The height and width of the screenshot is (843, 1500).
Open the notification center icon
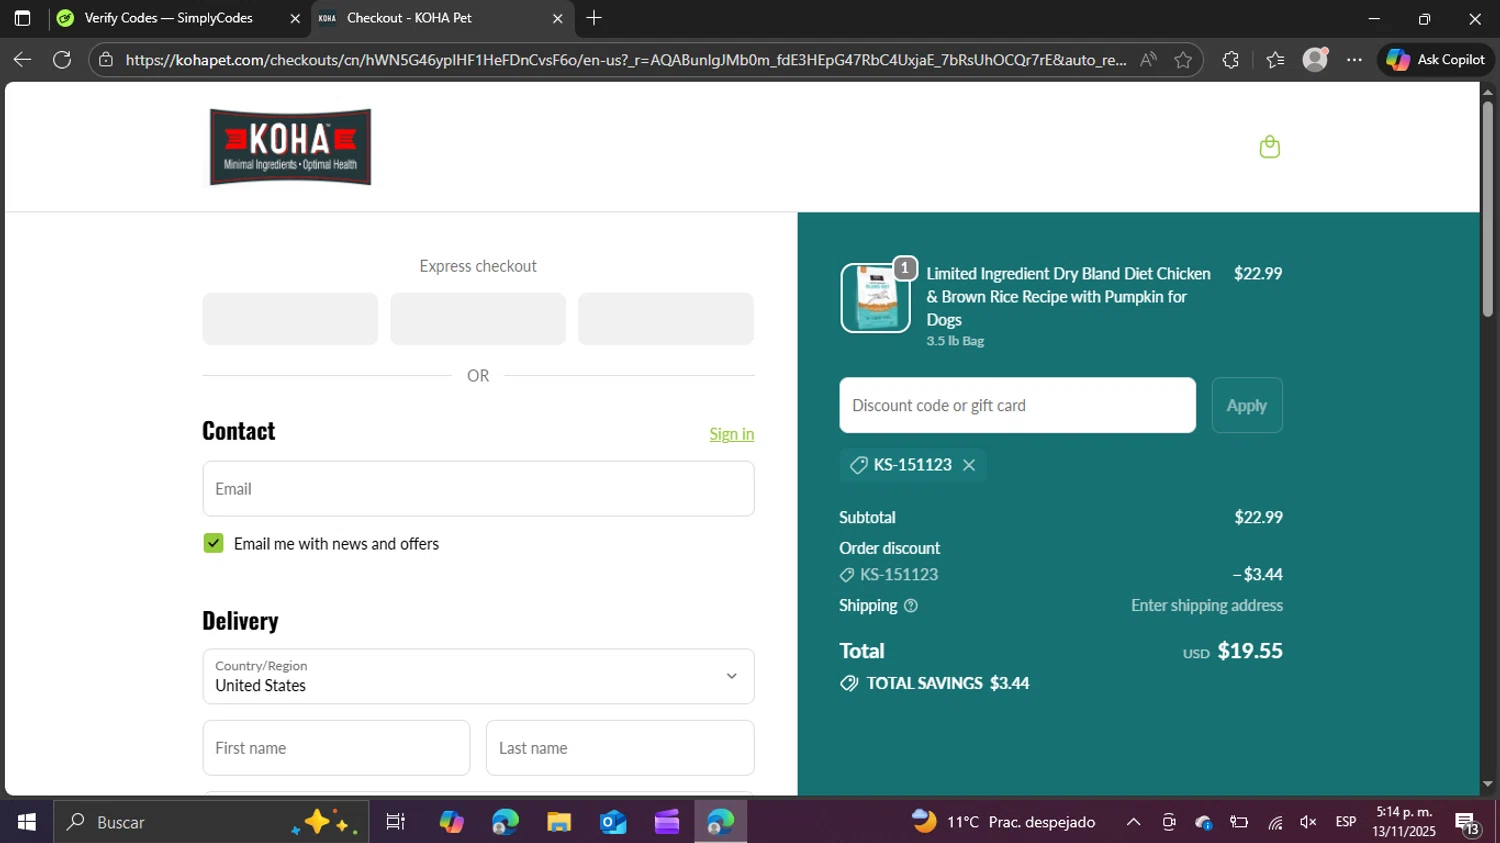(x=1467, y=823)
